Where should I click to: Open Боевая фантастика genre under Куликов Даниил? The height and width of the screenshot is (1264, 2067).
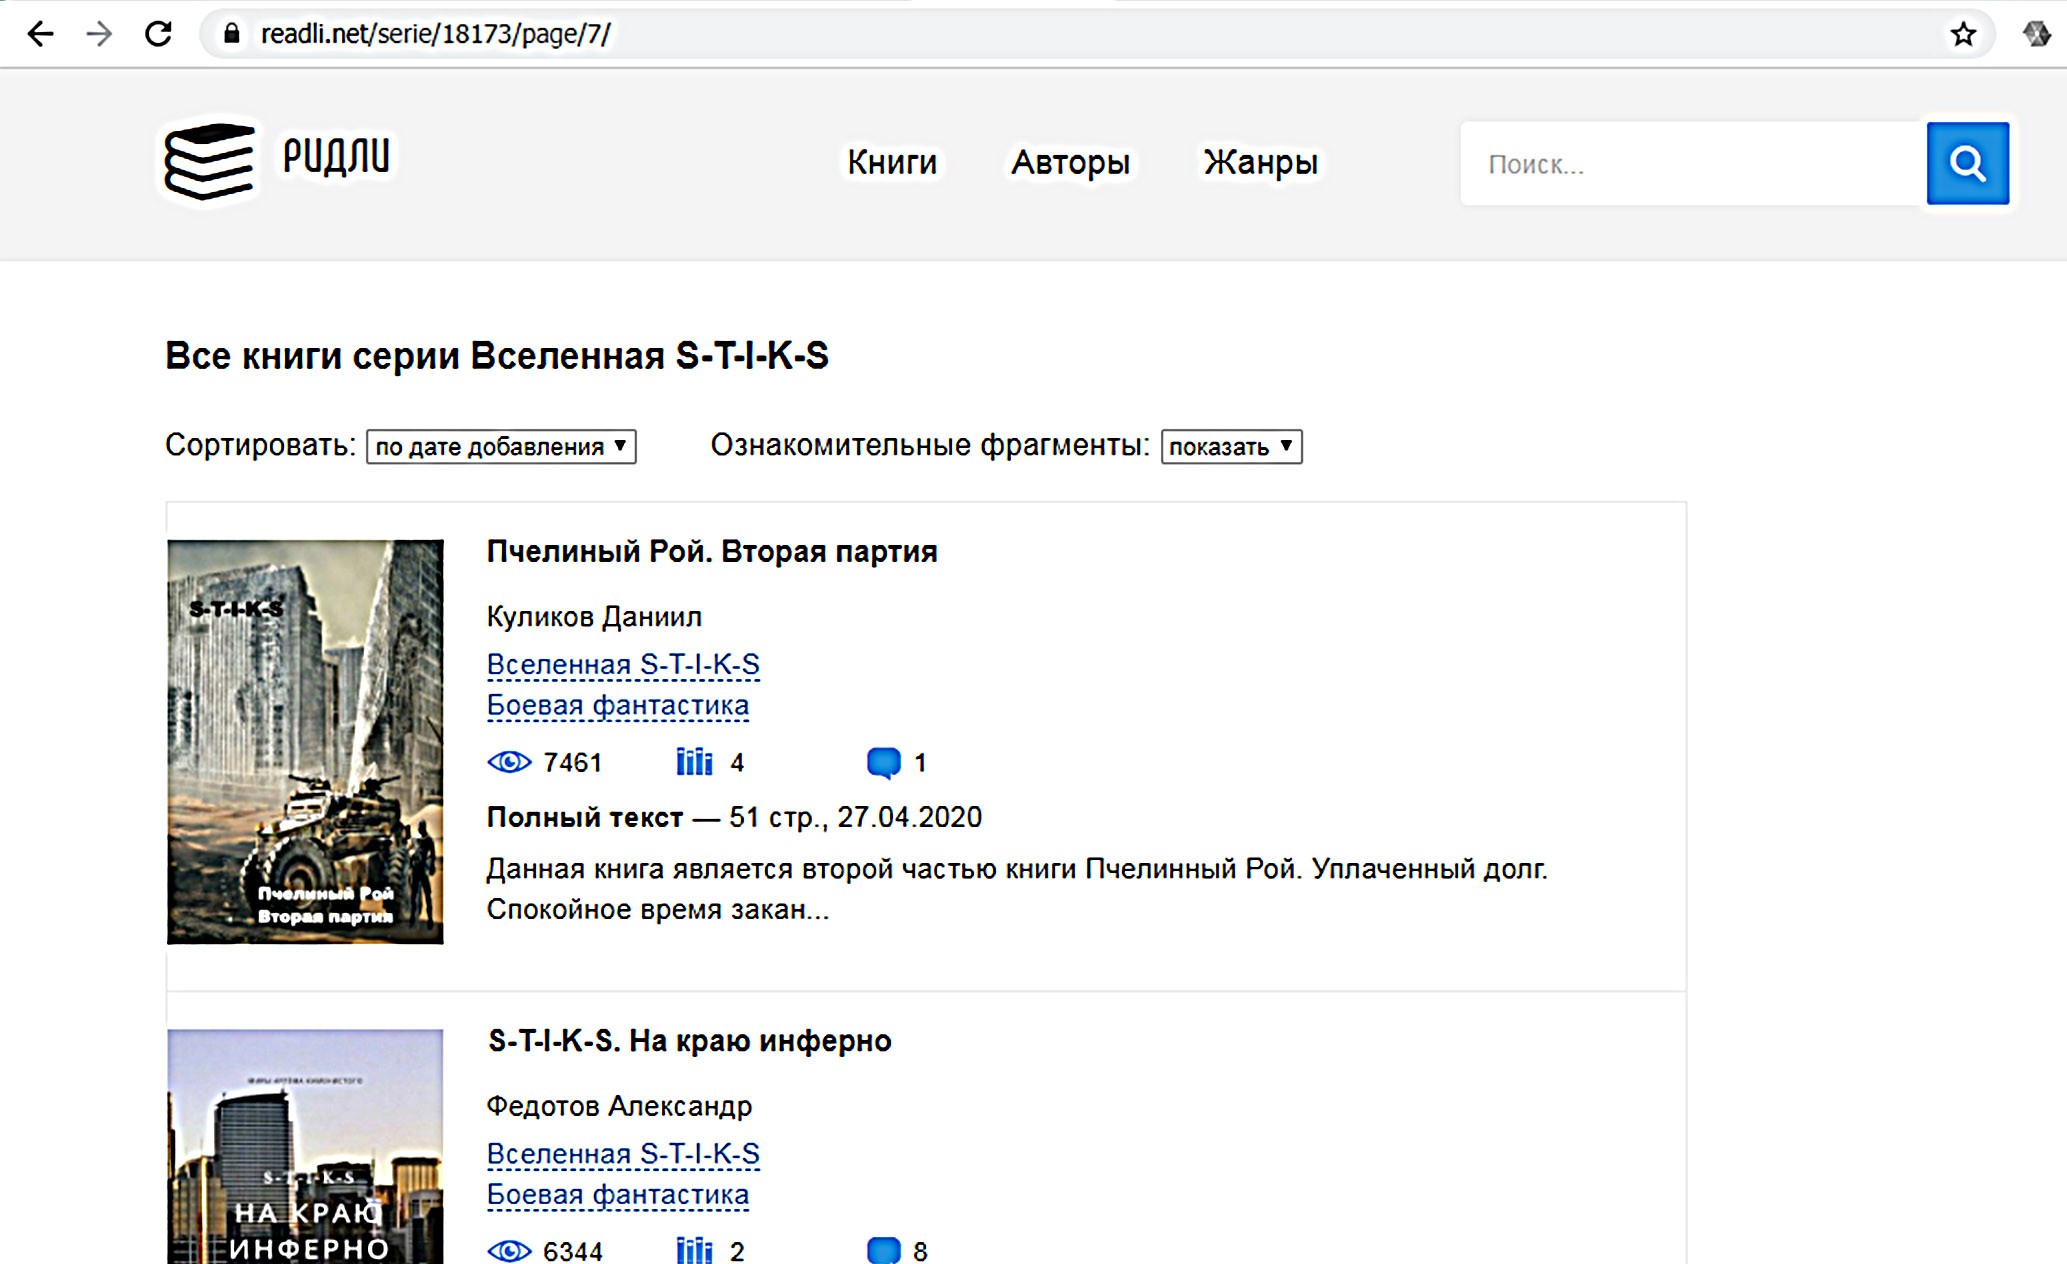point(617,705)
